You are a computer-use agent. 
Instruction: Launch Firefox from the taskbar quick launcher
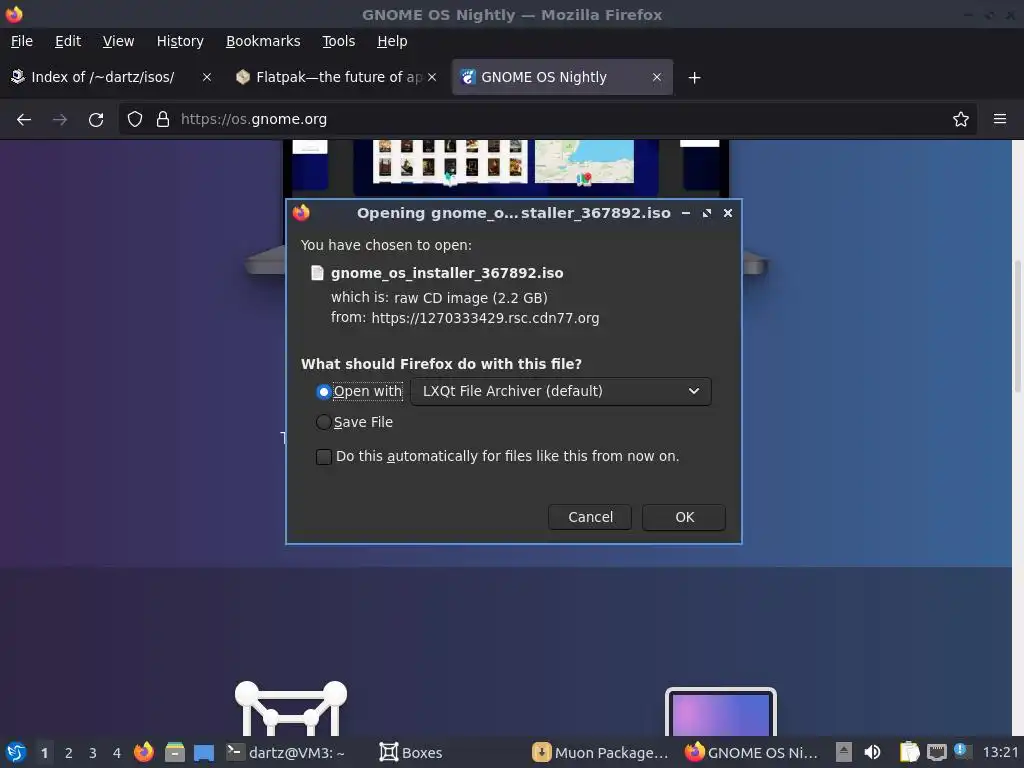tap(144, 752)
